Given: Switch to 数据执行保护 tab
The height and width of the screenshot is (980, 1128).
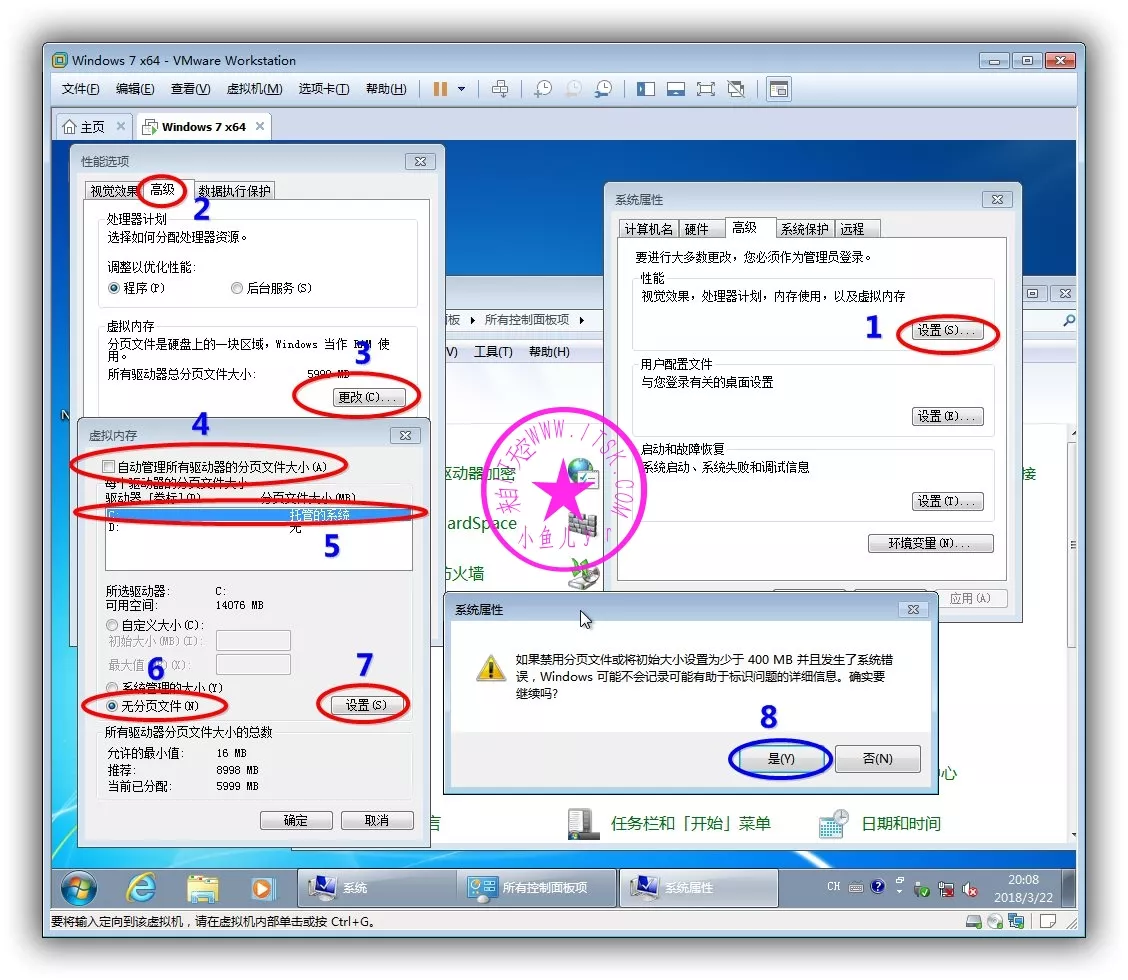Looking at the screenshot, I should (x=234, y=191).
